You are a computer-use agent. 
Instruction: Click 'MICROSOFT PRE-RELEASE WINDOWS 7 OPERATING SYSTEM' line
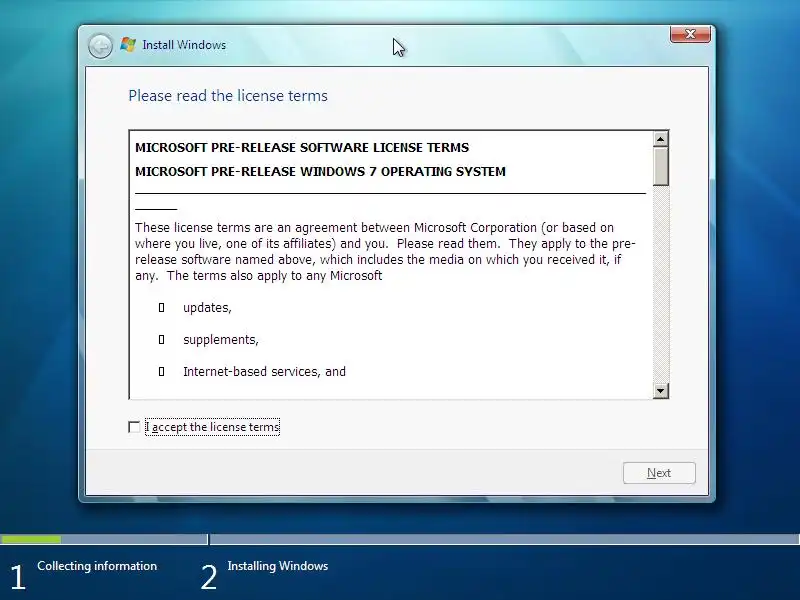click(x=320, y=171)
